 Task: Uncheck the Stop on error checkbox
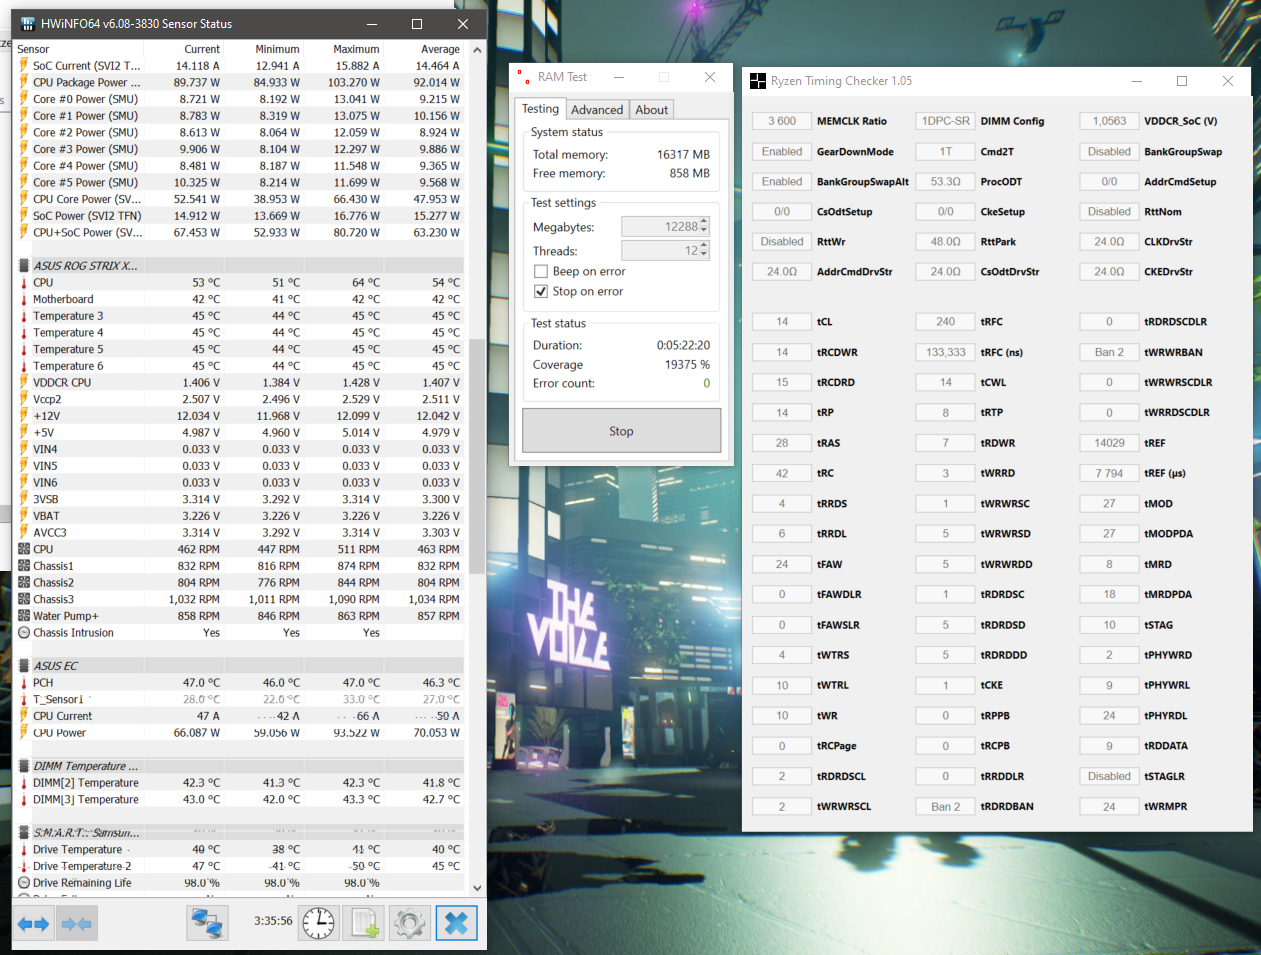[x=541, y=292]
